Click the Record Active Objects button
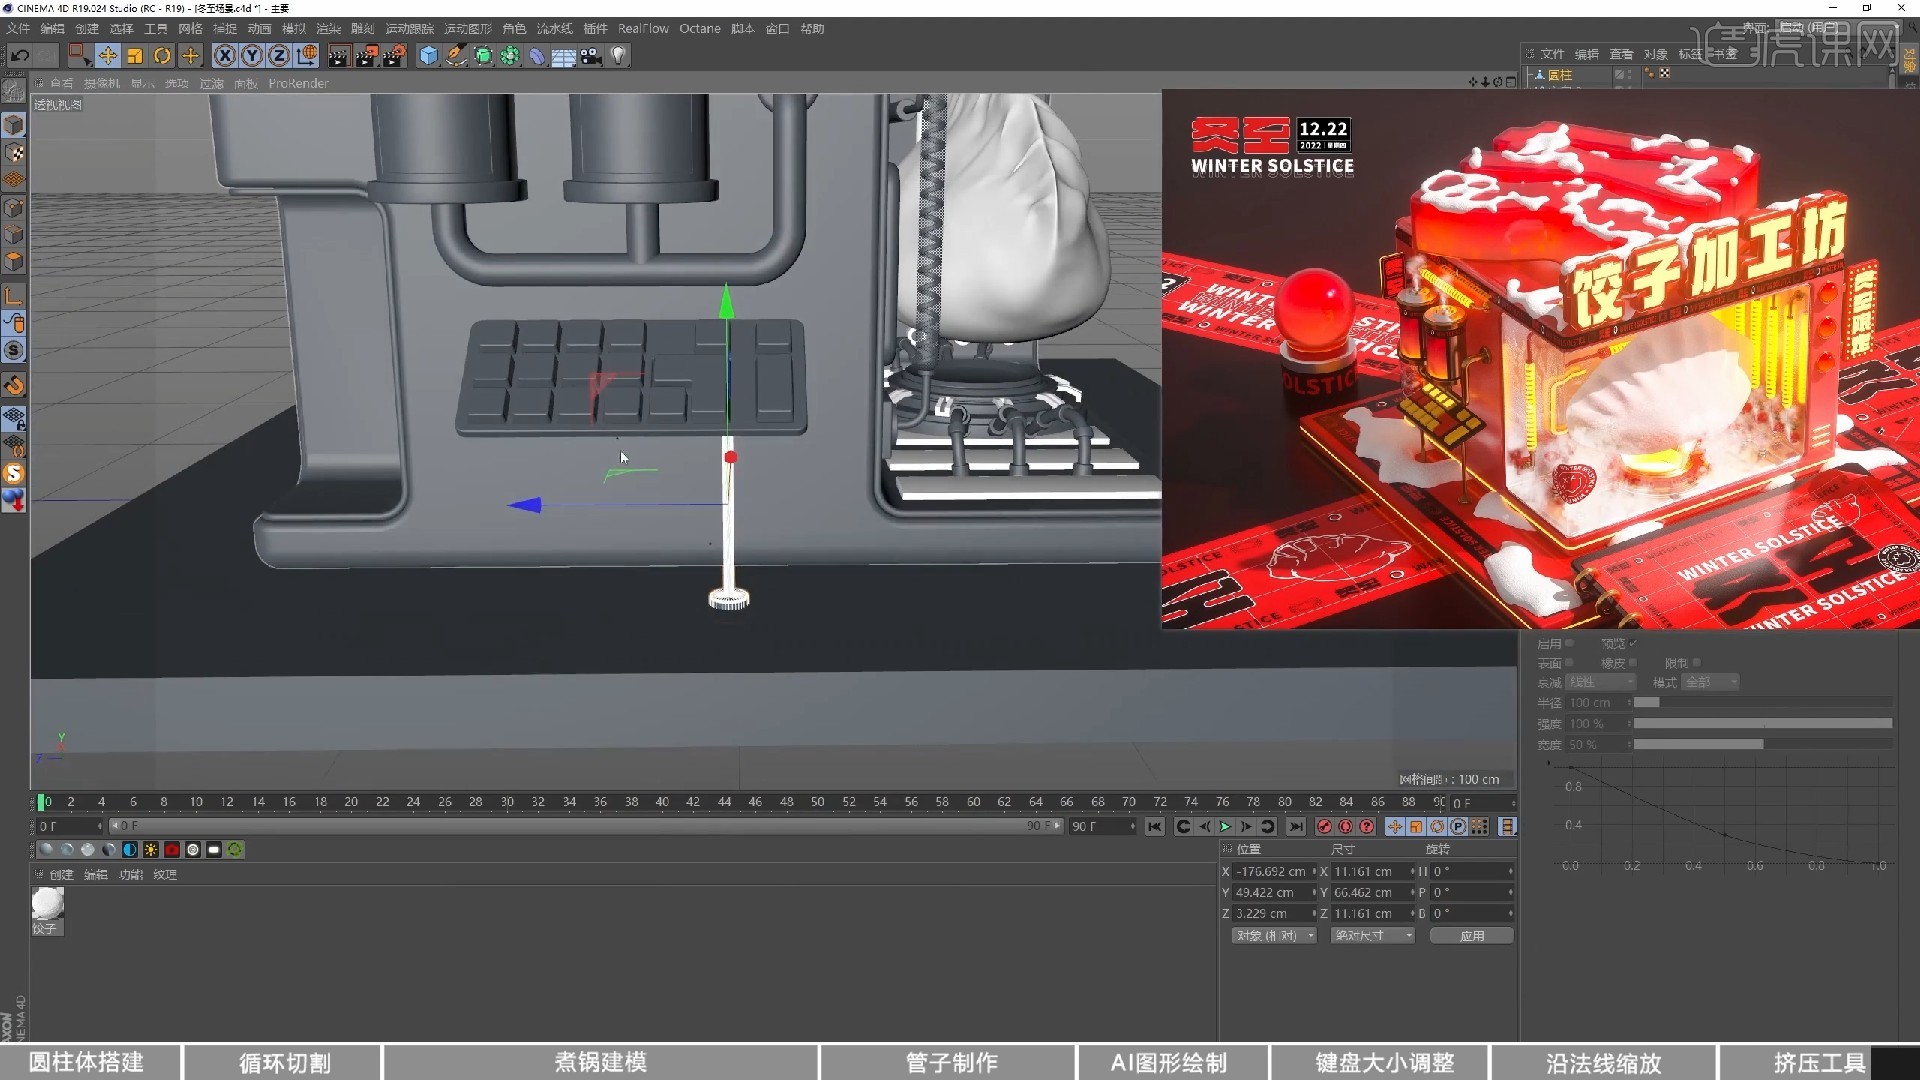Viewport: 1920px width, 1080px height. click(x=1324, y=827)
